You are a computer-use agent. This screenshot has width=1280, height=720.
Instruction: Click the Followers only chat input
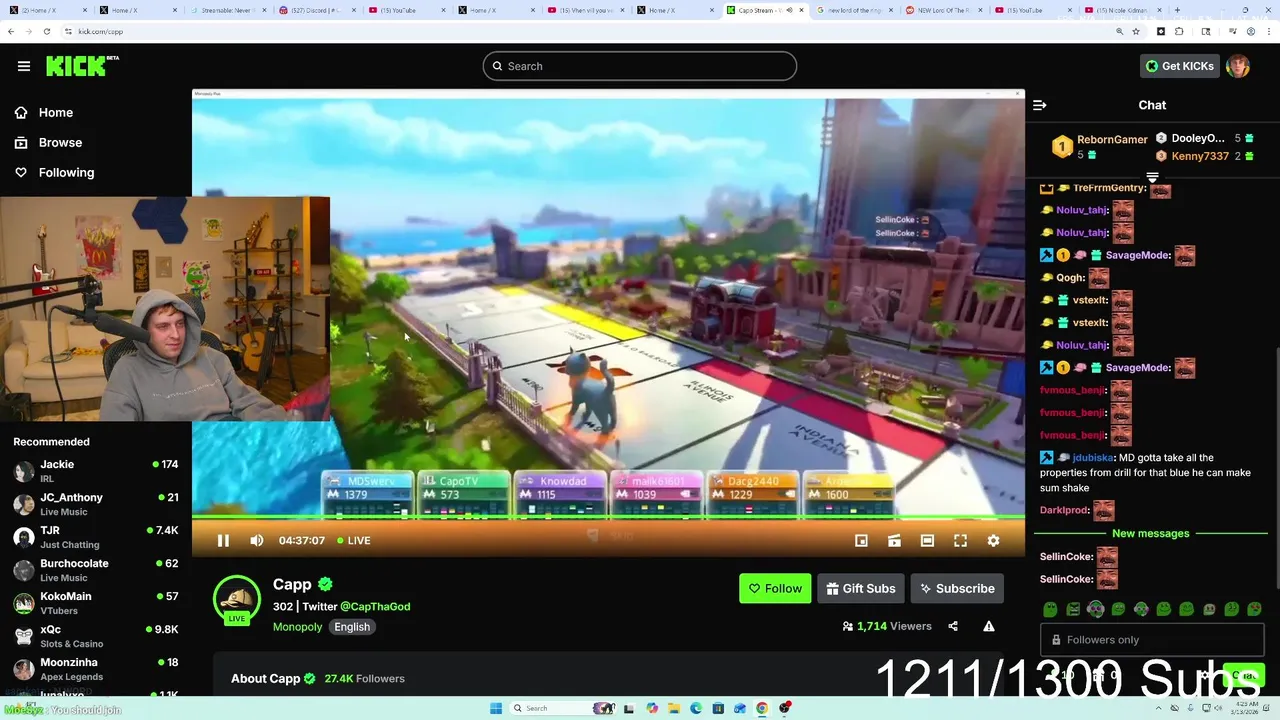[x=1152, y=640]
